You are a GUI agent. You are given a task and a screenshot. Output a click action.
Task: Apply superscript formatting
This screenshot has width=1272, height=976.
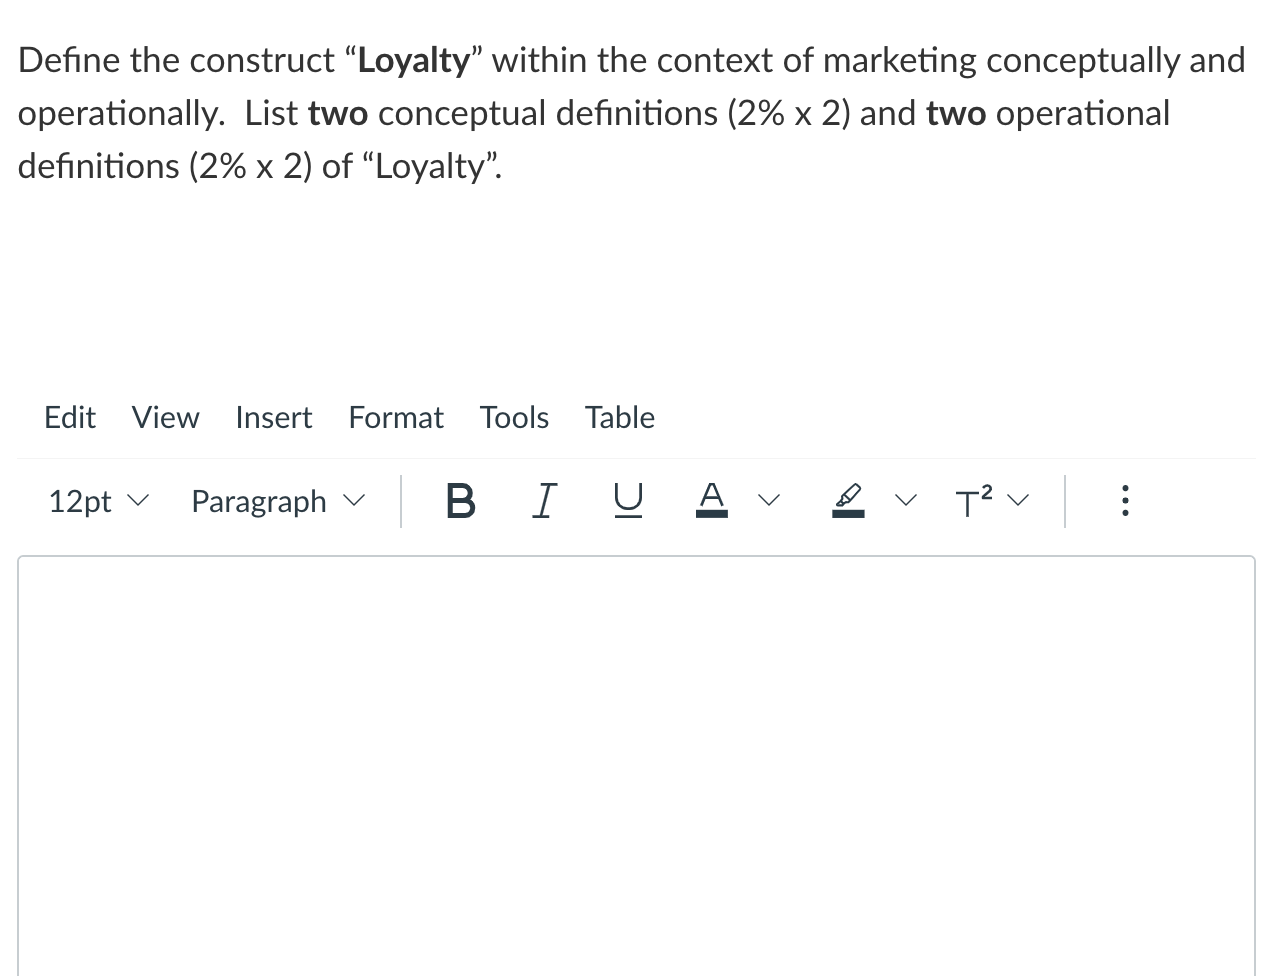pyautogui.click(x=971, y=501)
